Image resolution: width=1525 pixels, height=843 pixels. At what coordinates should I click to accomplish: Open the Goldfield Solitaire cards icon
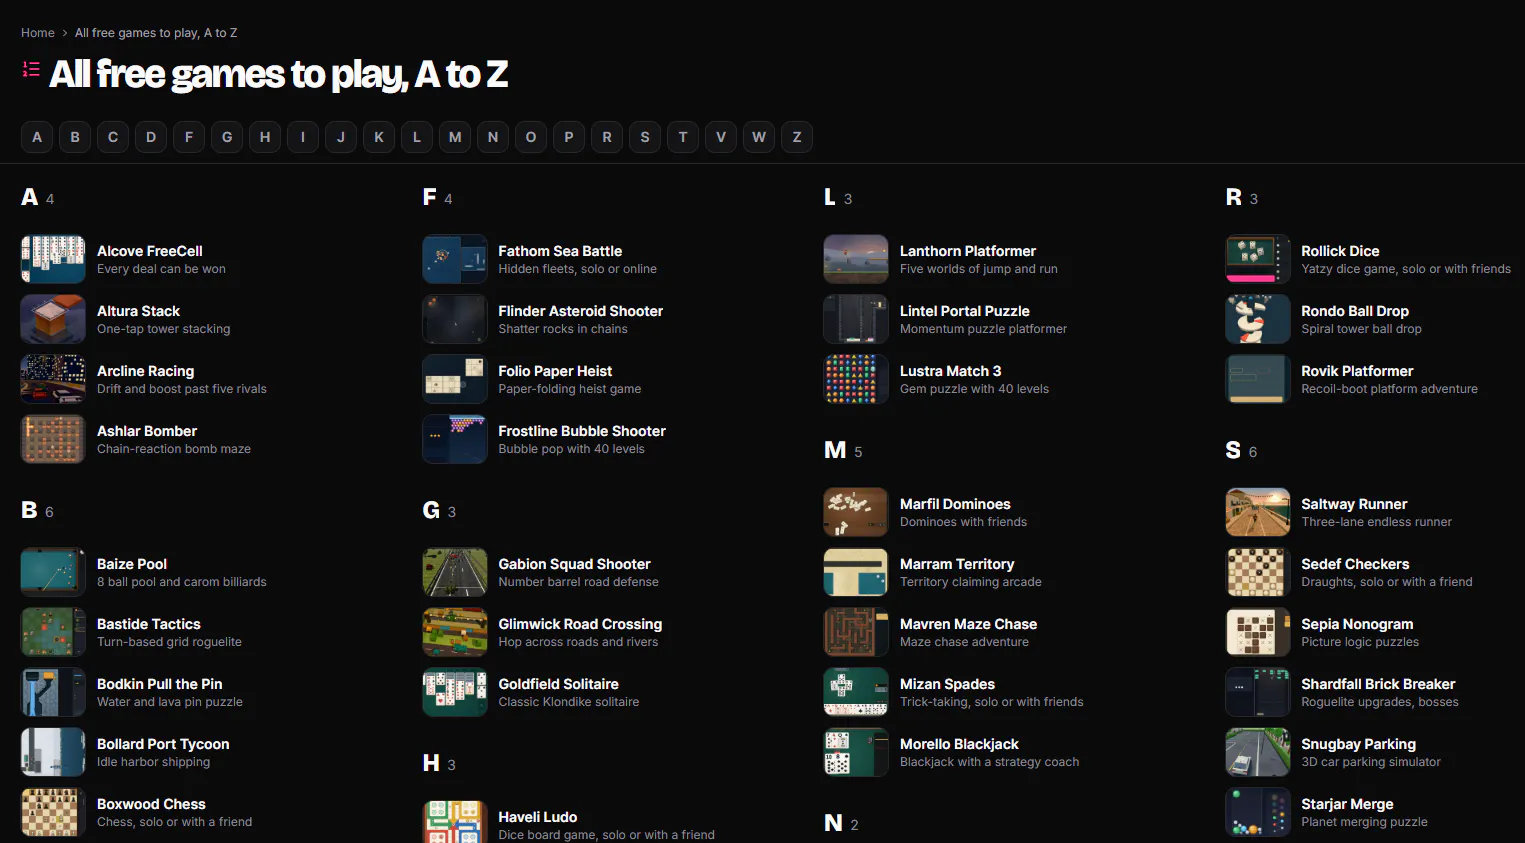455,692
